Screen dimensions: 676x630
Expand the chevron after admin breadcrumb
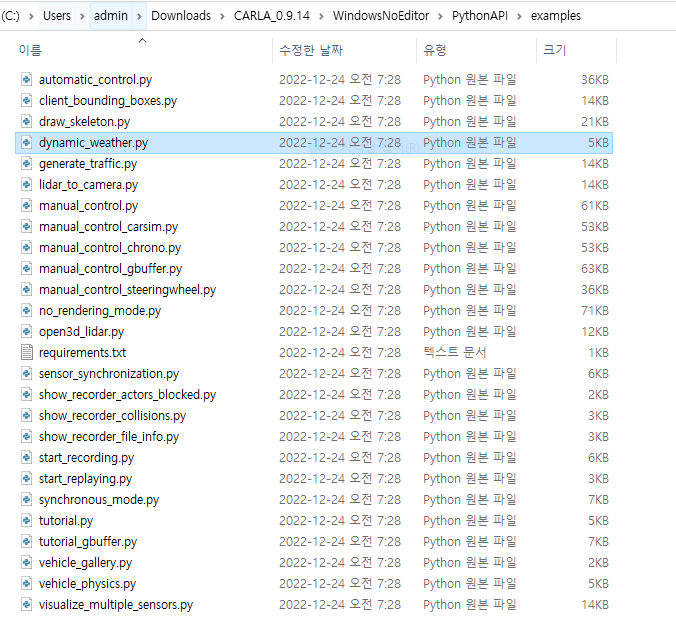139,16
